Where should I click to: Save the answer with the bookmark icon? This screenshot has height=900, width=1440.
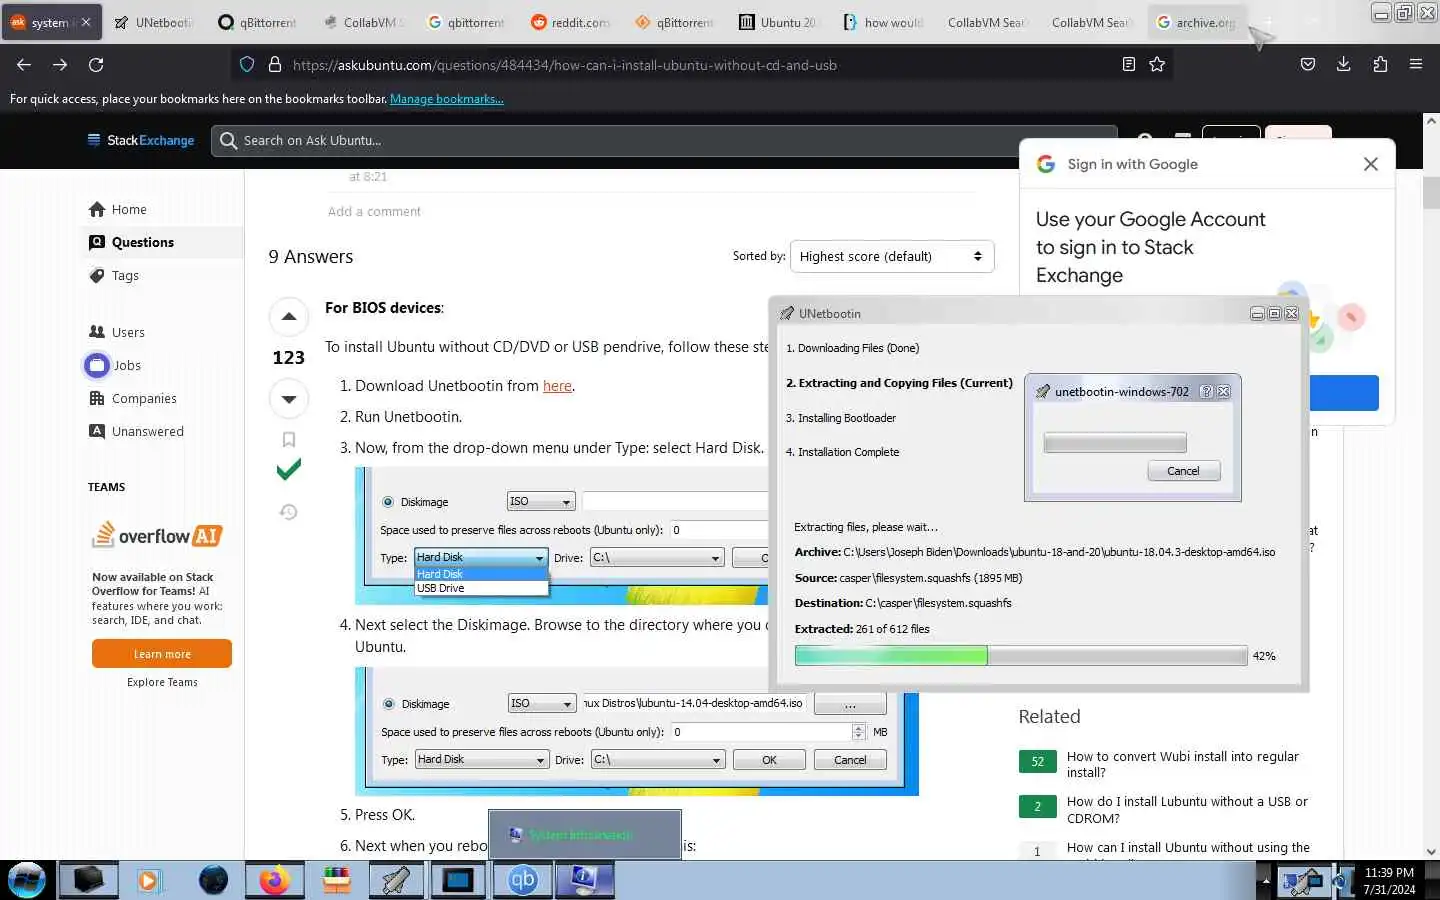pyautogui.click(x=289, y=439)
